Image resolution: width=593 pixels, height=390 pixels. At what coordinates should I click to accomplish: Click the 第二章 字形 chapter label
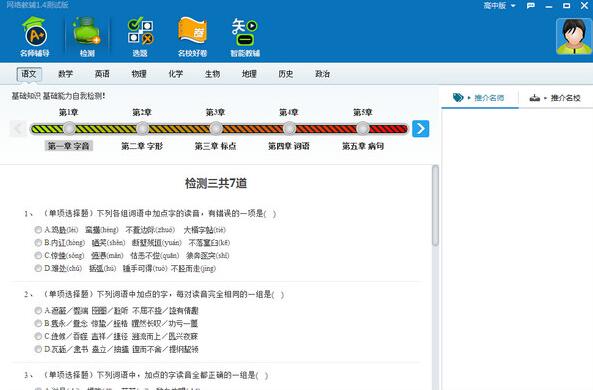coord(142,146)
